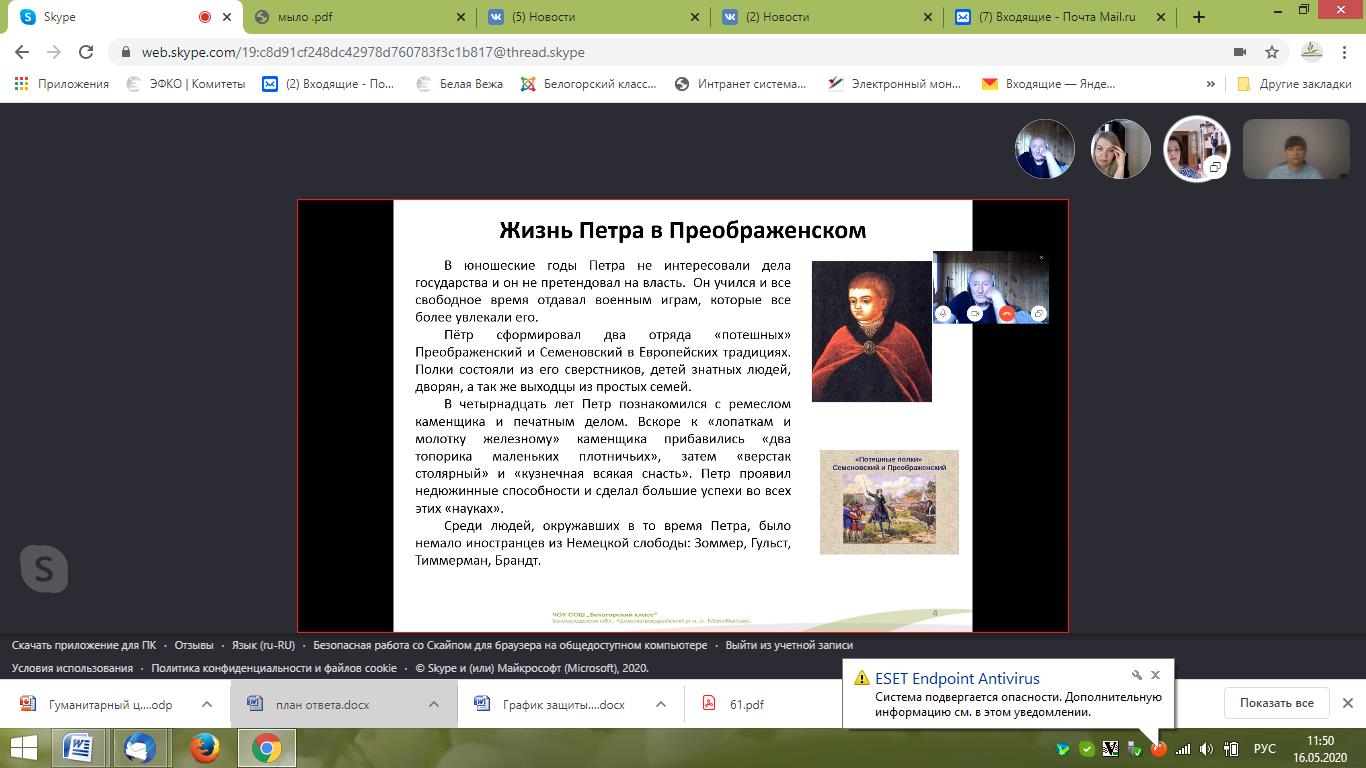Show more bookmarks with the chevron
Viewport: 1366px width, 768px height.
pyautogui.click(x=1211, y=84)
